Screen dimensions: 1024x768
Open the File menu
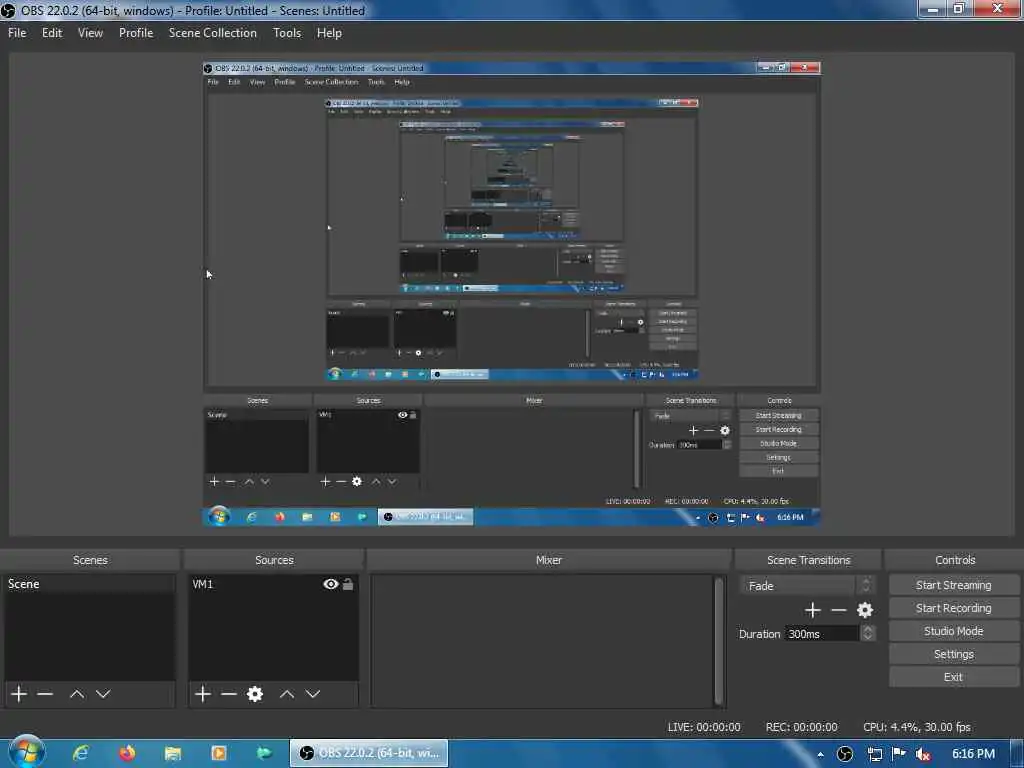(17, 33)
